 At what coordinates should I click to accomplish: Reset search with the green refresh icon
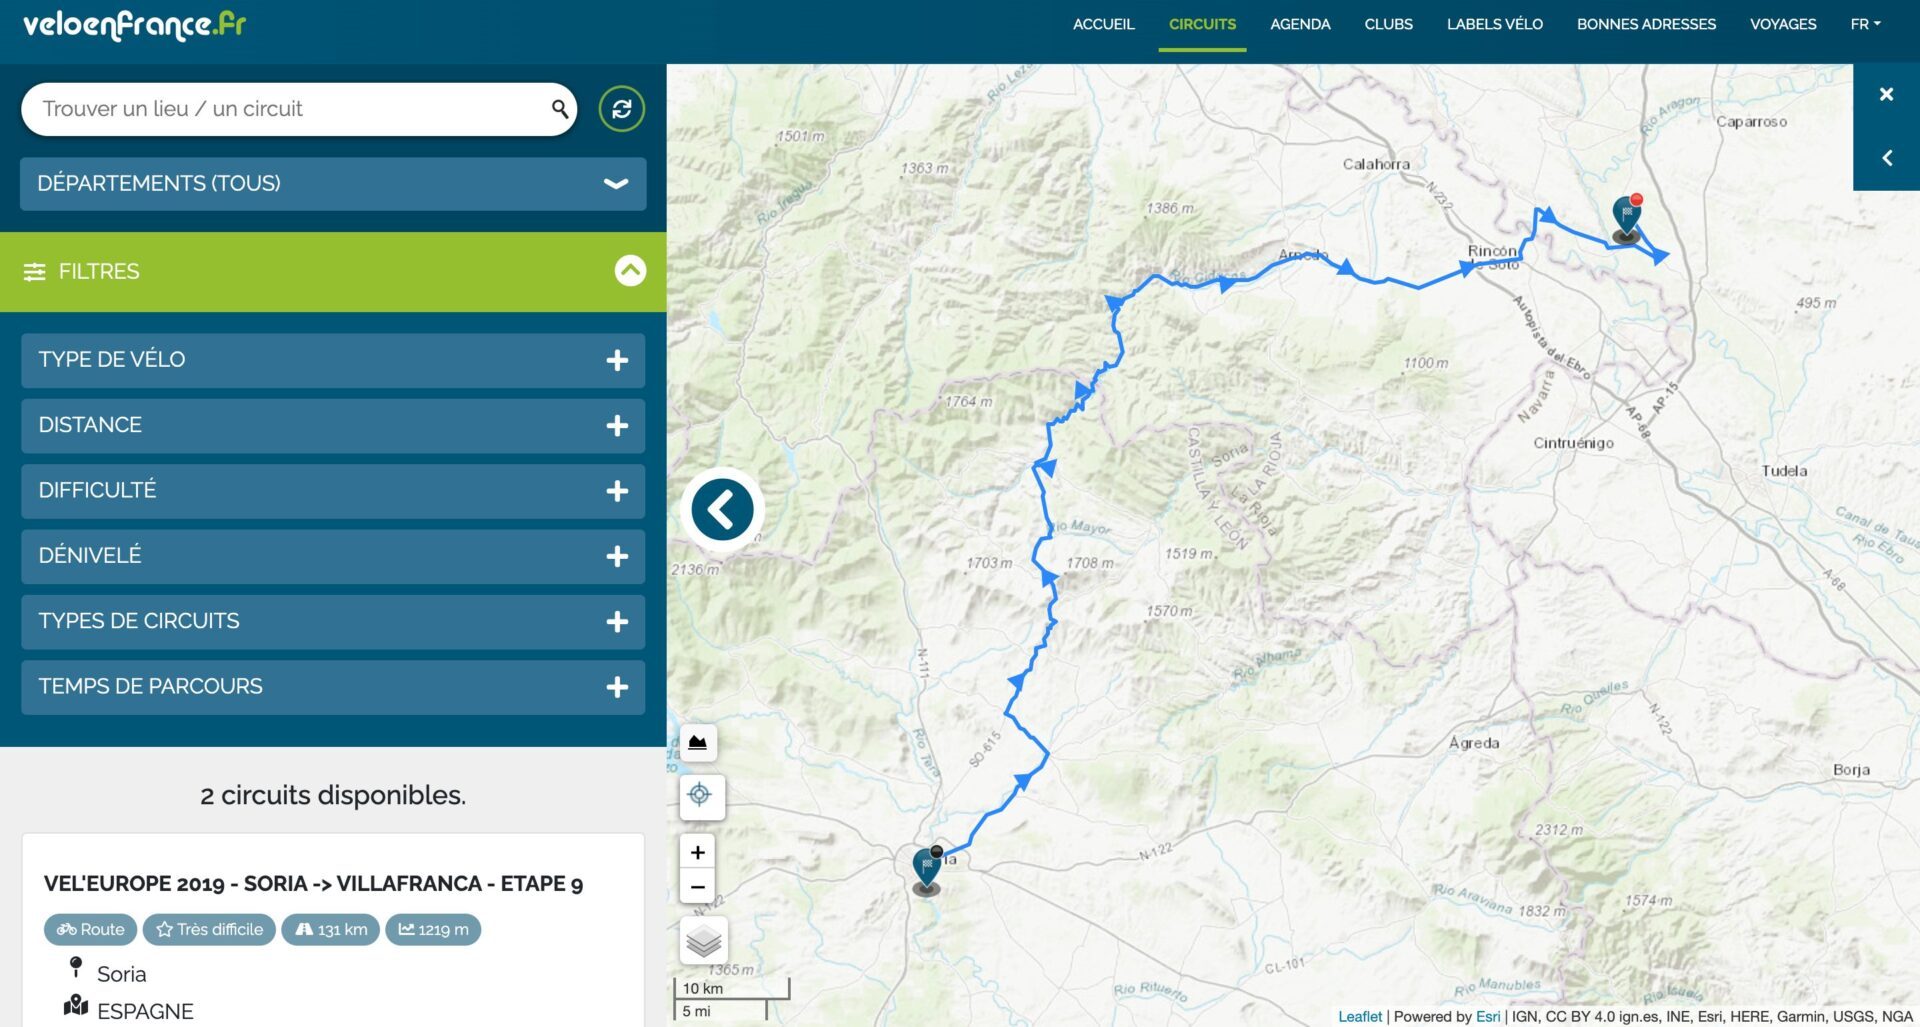621,109
